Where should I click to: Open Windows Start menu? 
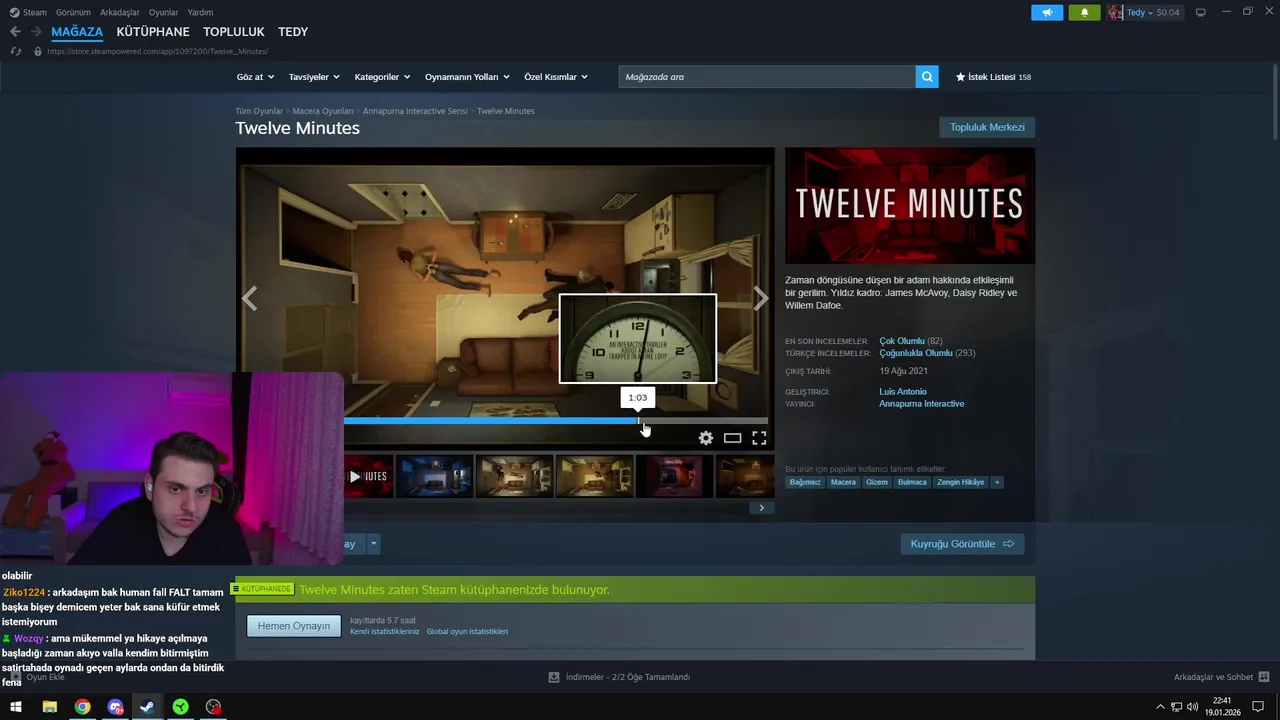pyautogui.click(x=16, y=707)
